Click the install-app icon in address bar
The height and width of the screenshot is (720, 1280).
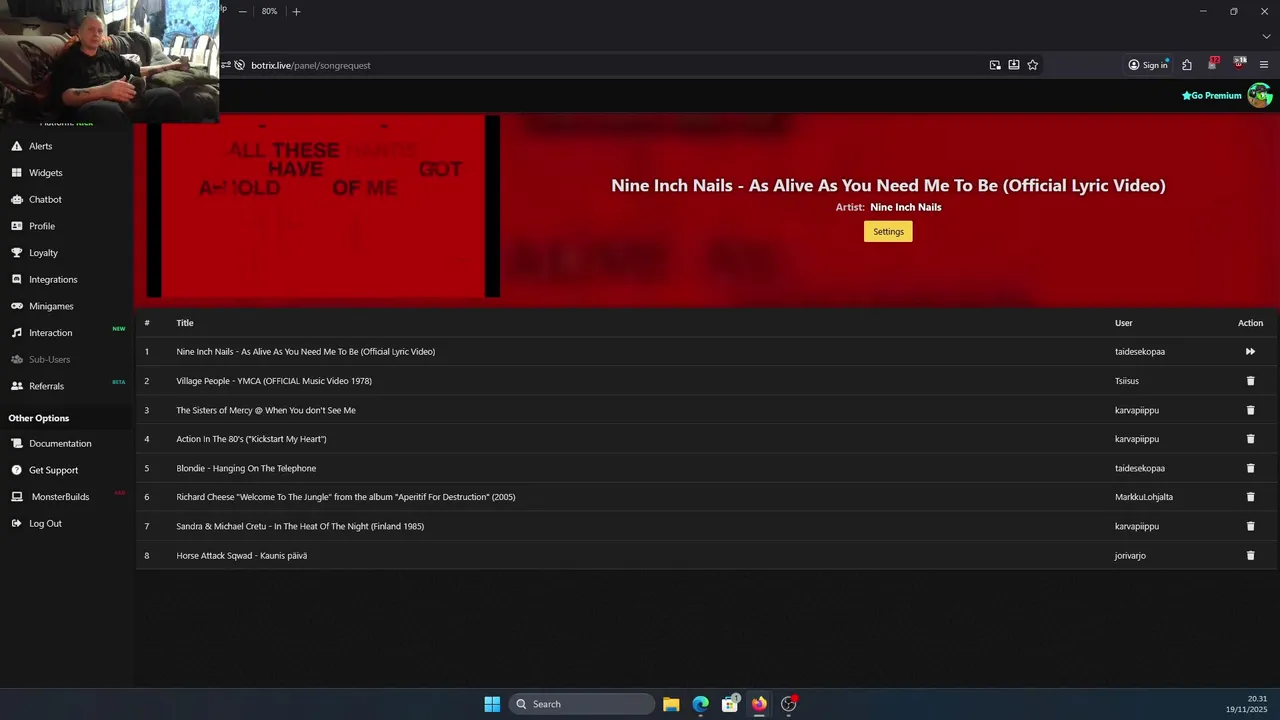1014,65
